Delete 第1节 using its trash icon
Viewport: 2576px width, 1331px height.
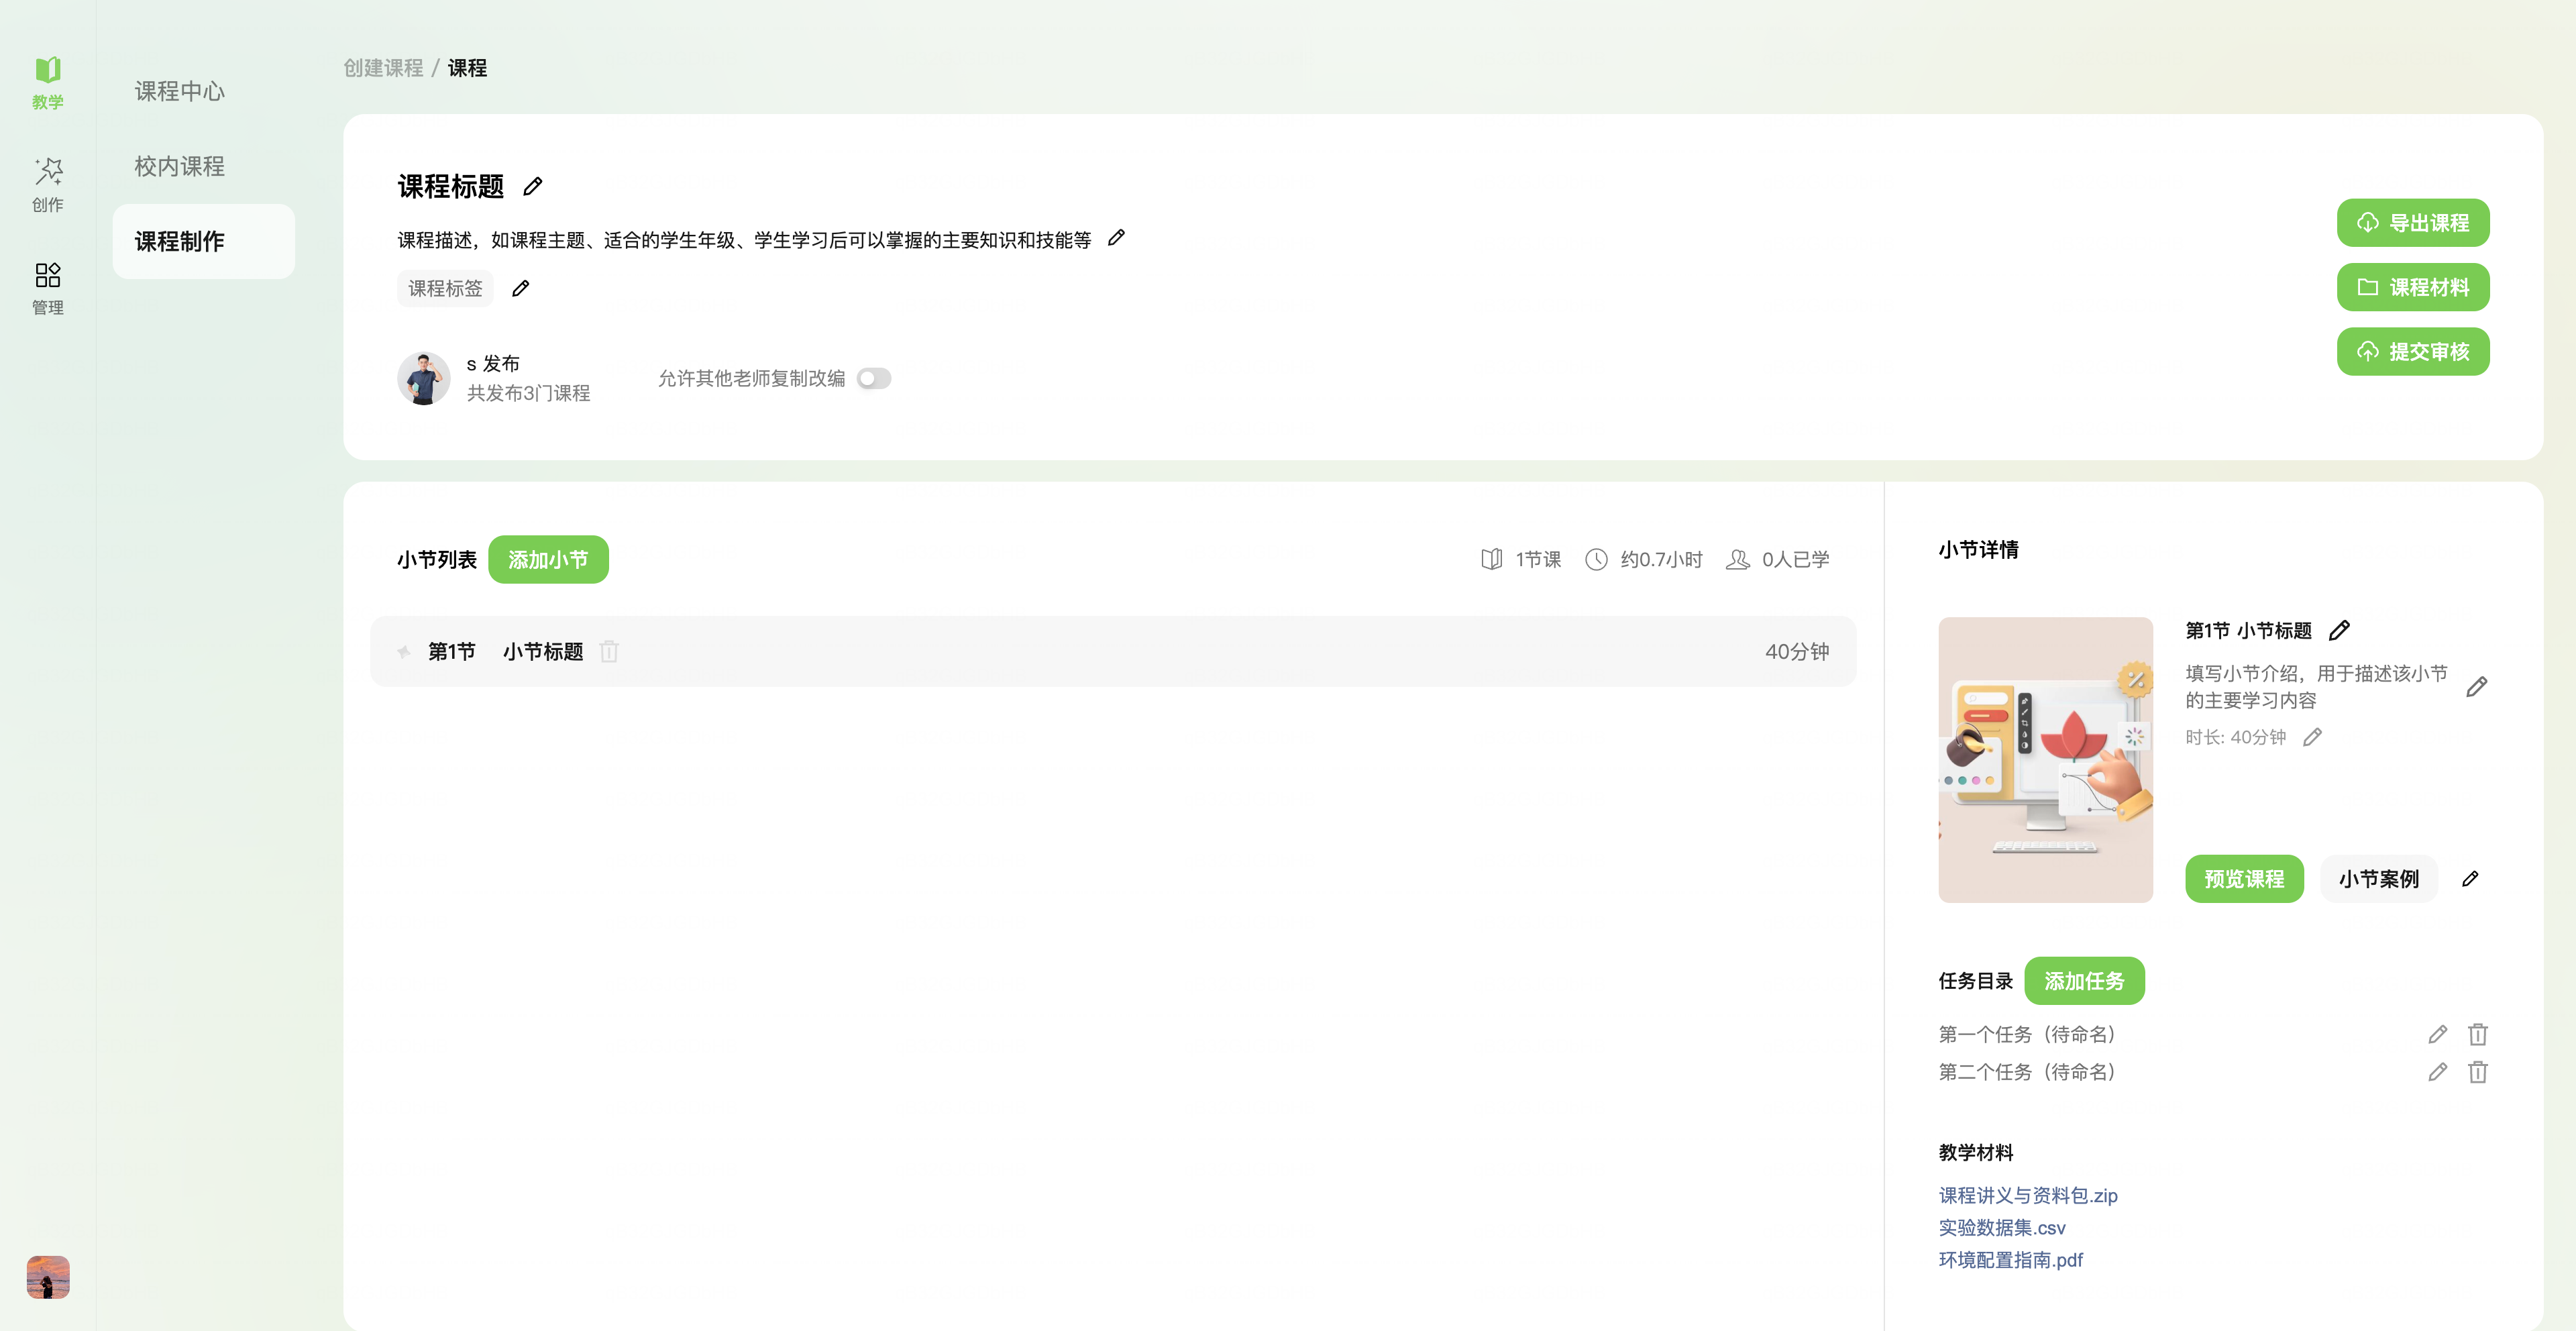609,652
